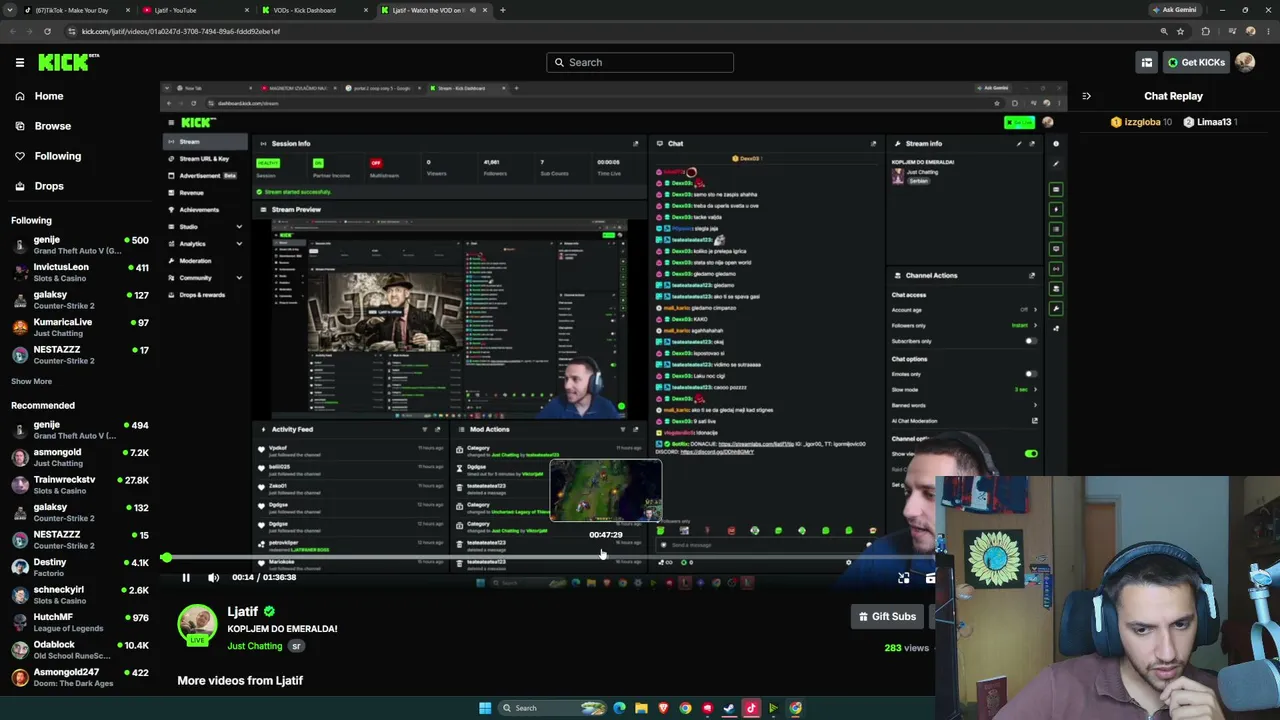Open the Following heart icon in sidebar
Screen dimensions: 1280x720
[x=20, y=156]
